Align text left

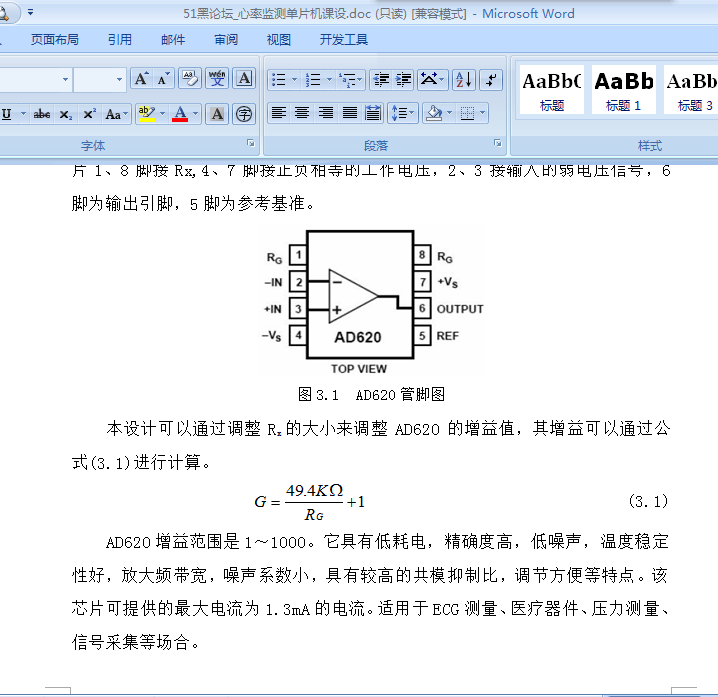coord(279,113)
